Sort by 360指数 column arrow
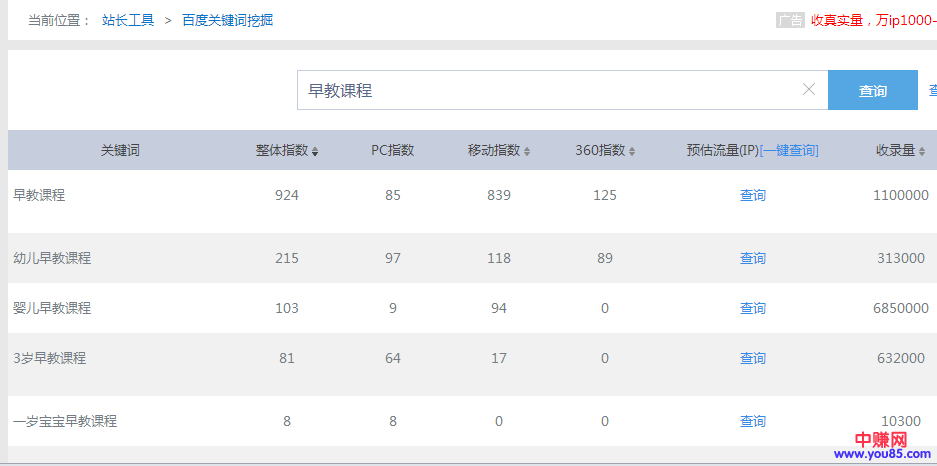The image size is (937, 466). click(632, 151)
